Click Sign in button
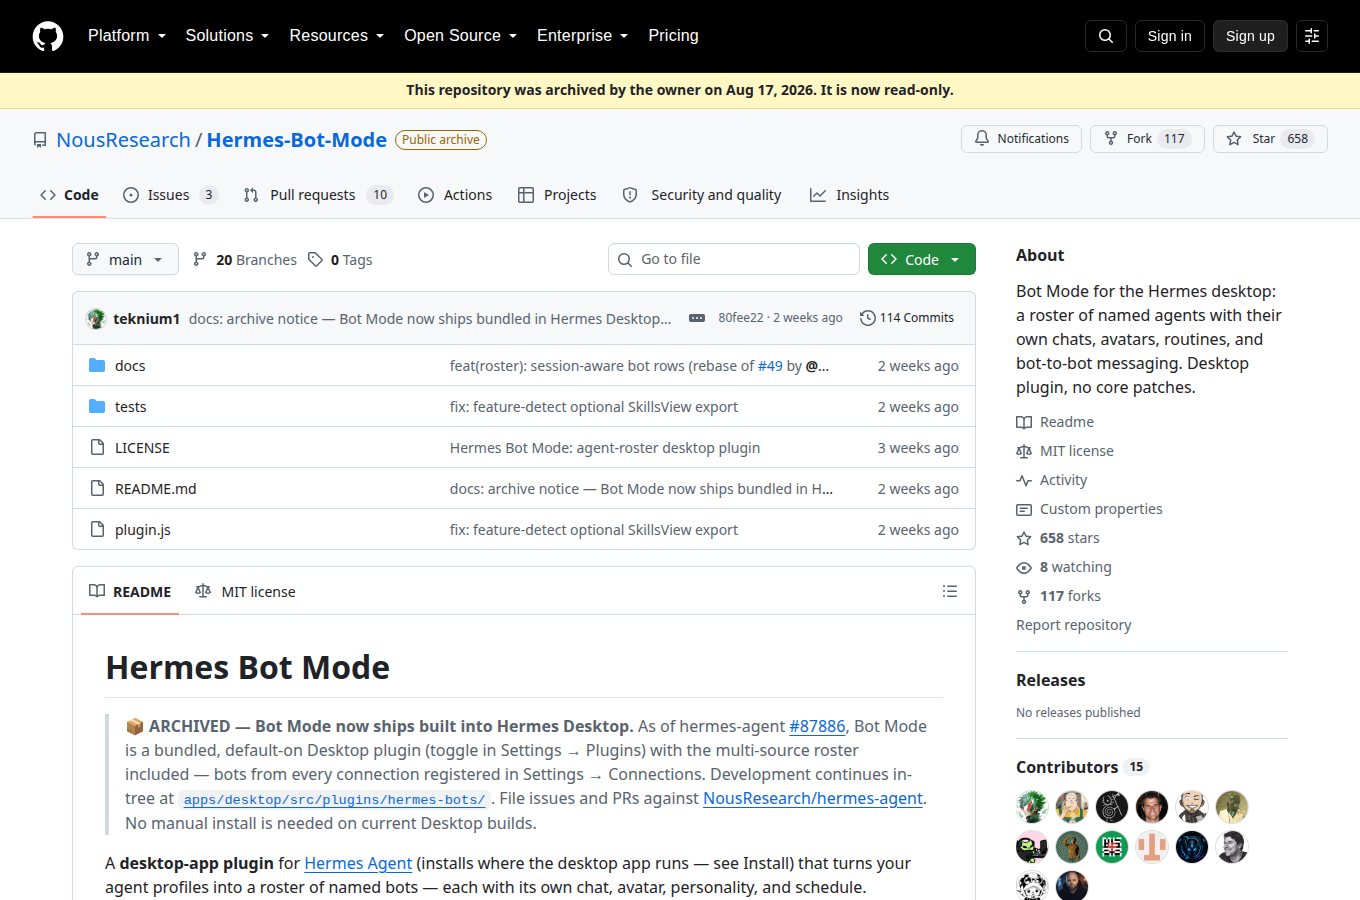Viewport: 1360px width, 900px height. pos(1170,36)
